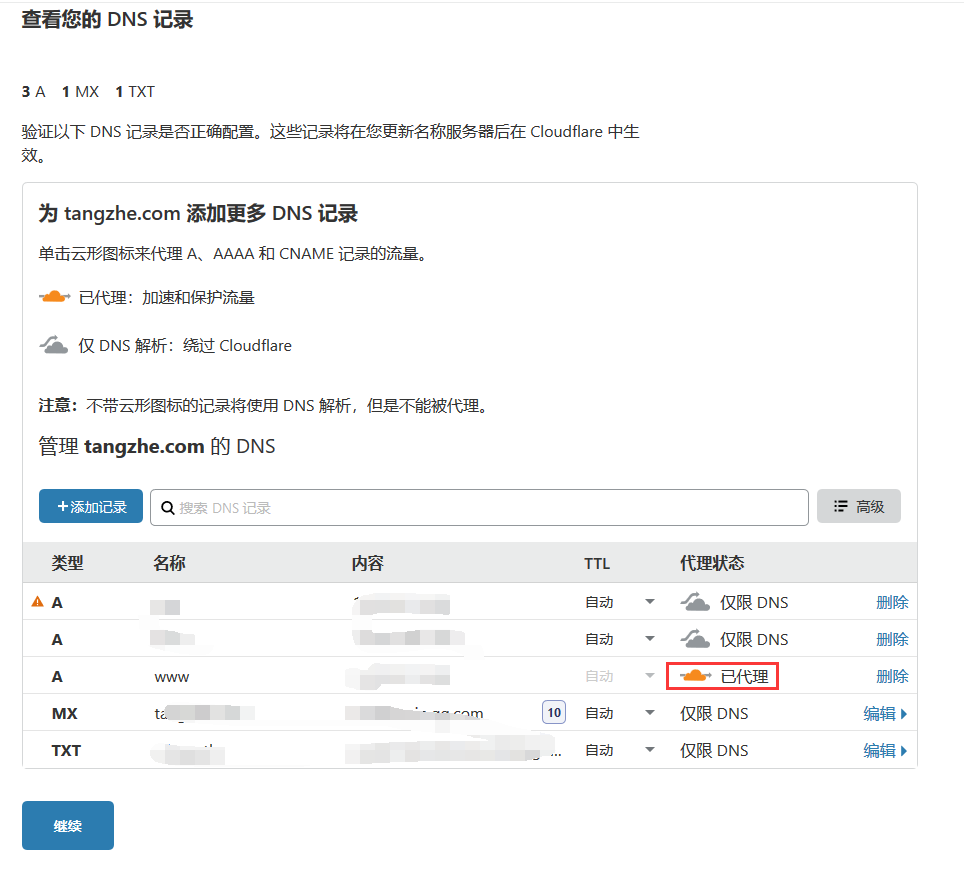Click the 类型 column header

(68, 563)
